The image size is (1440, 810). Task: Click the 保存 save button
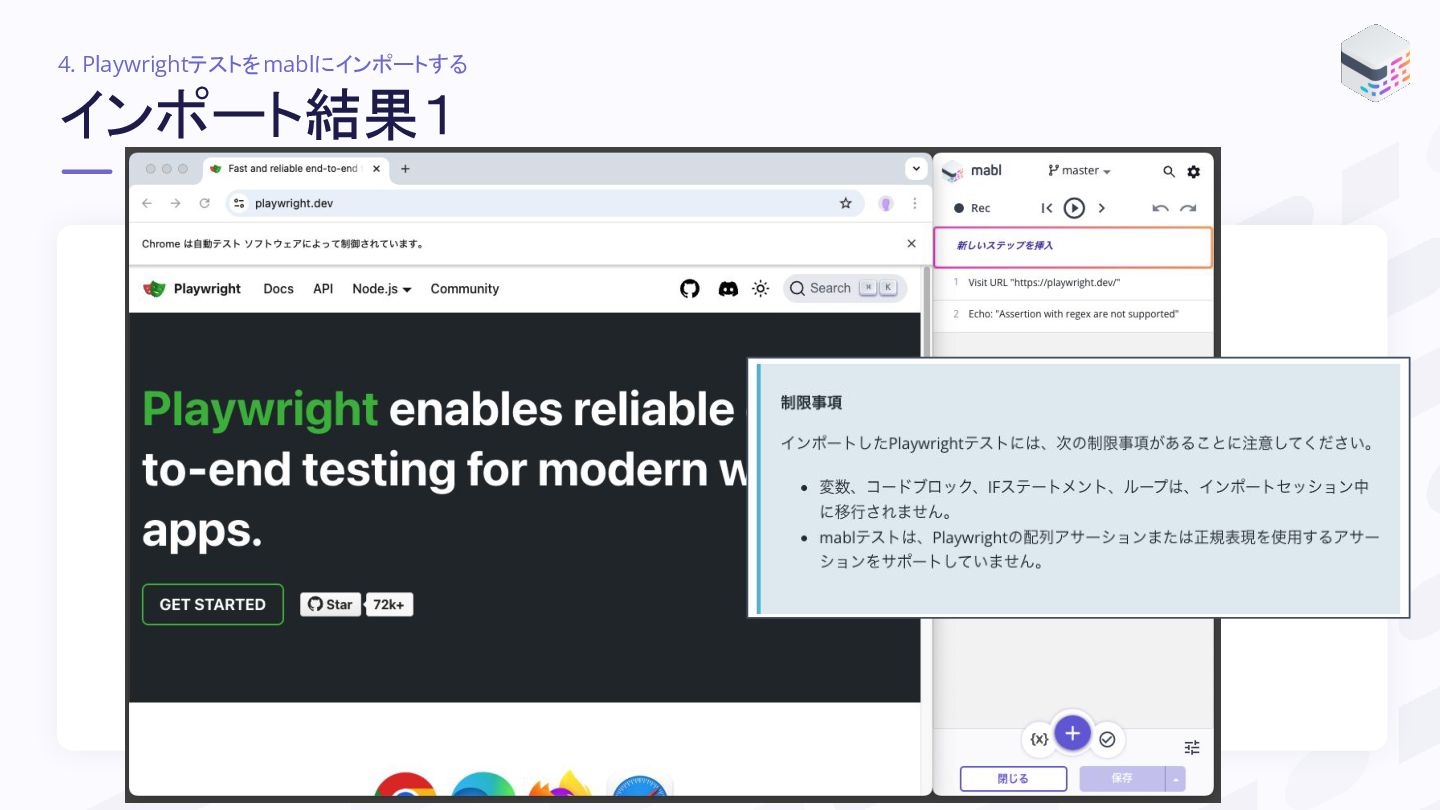tap(1122, 778)
